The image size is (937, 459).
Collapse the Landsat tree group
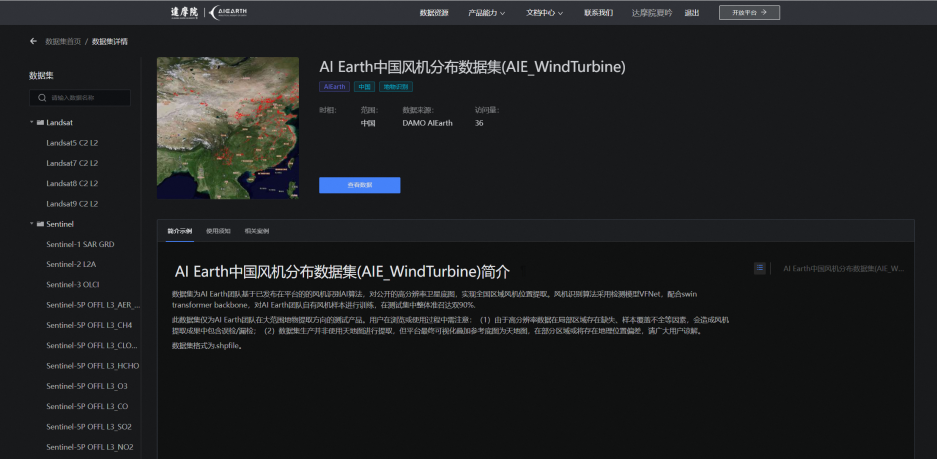[32, 123]
